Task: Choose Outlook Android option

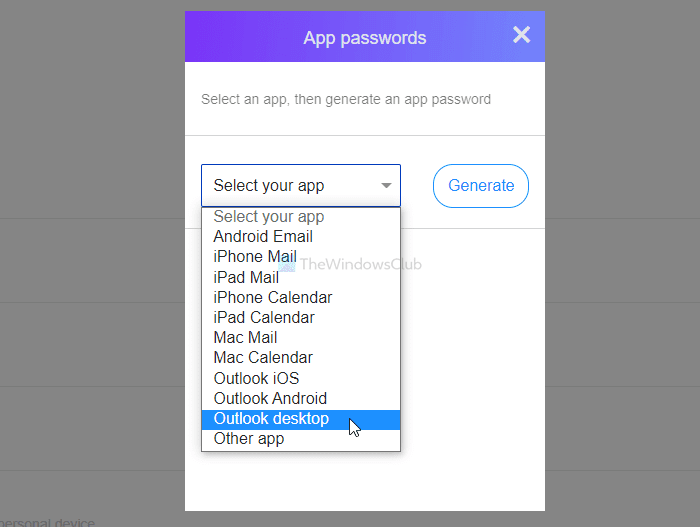Action: (301, 398)
